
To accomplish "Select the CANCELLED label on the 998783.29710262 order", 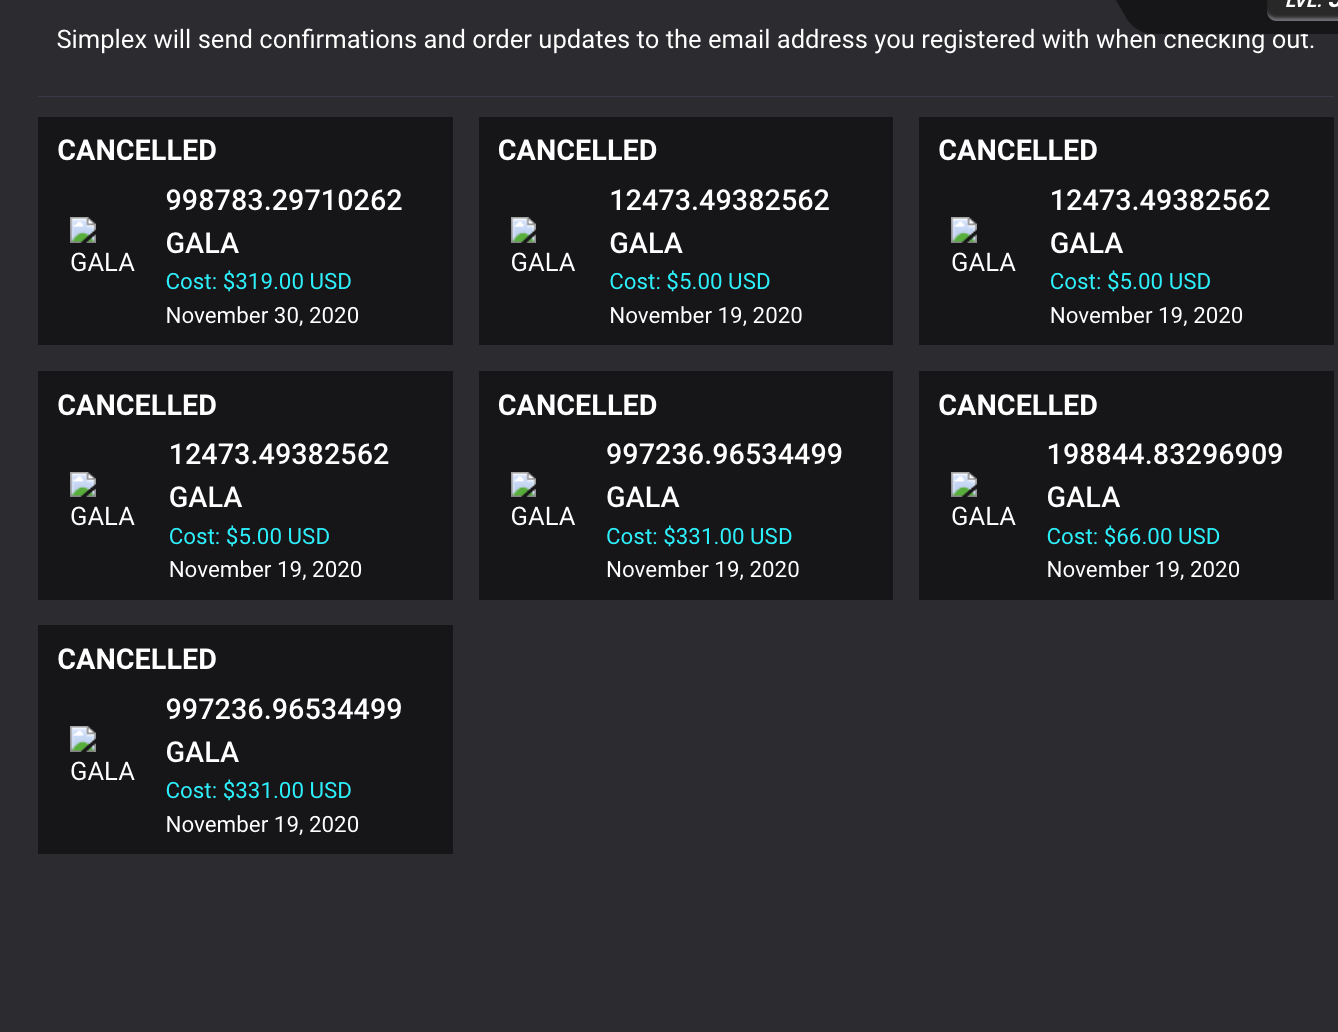I will 137,150.
